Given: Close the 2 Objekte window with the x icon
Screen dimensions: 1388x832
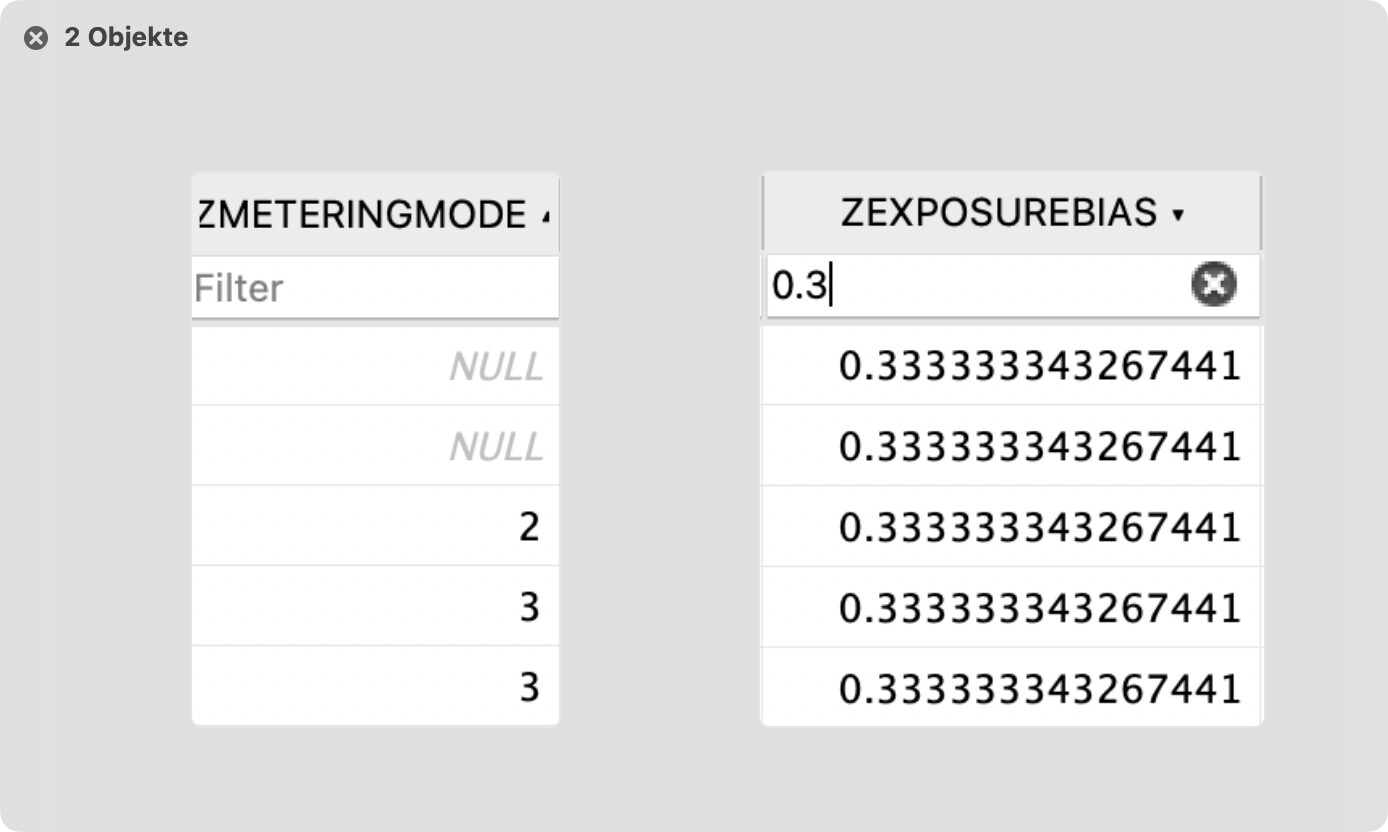Looking at the screenshot, I should tap(36, 39).
